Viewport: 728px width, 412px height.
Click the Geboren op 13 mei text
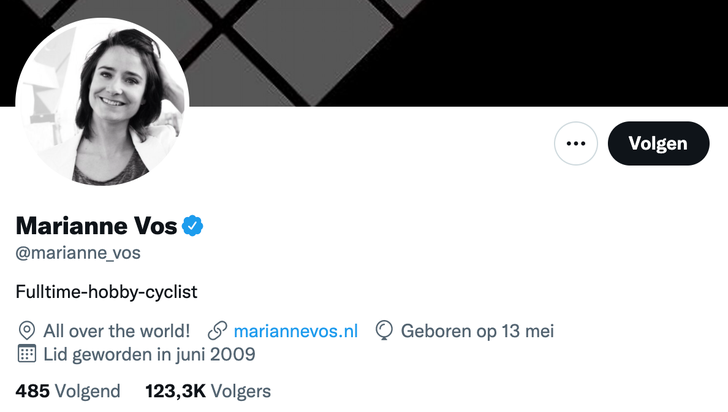tap(477, 330)
